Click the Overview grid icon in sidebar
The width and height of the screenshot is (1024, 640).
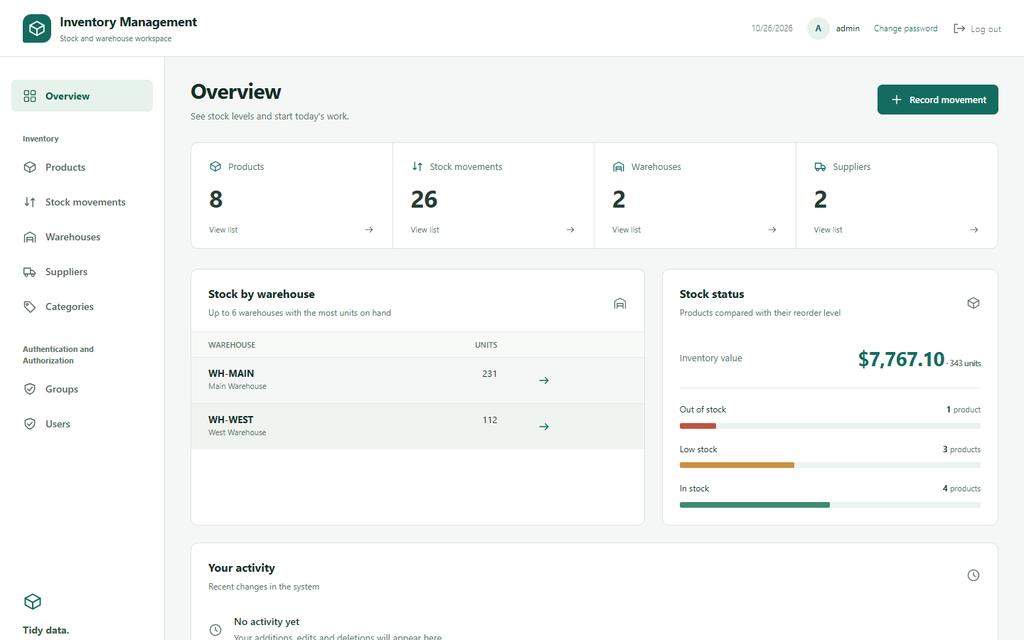click(30, 96)
